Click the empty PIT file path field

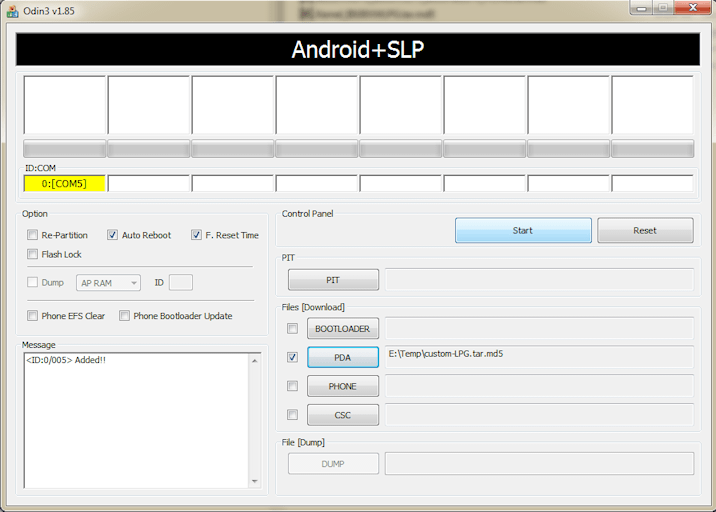539,280
